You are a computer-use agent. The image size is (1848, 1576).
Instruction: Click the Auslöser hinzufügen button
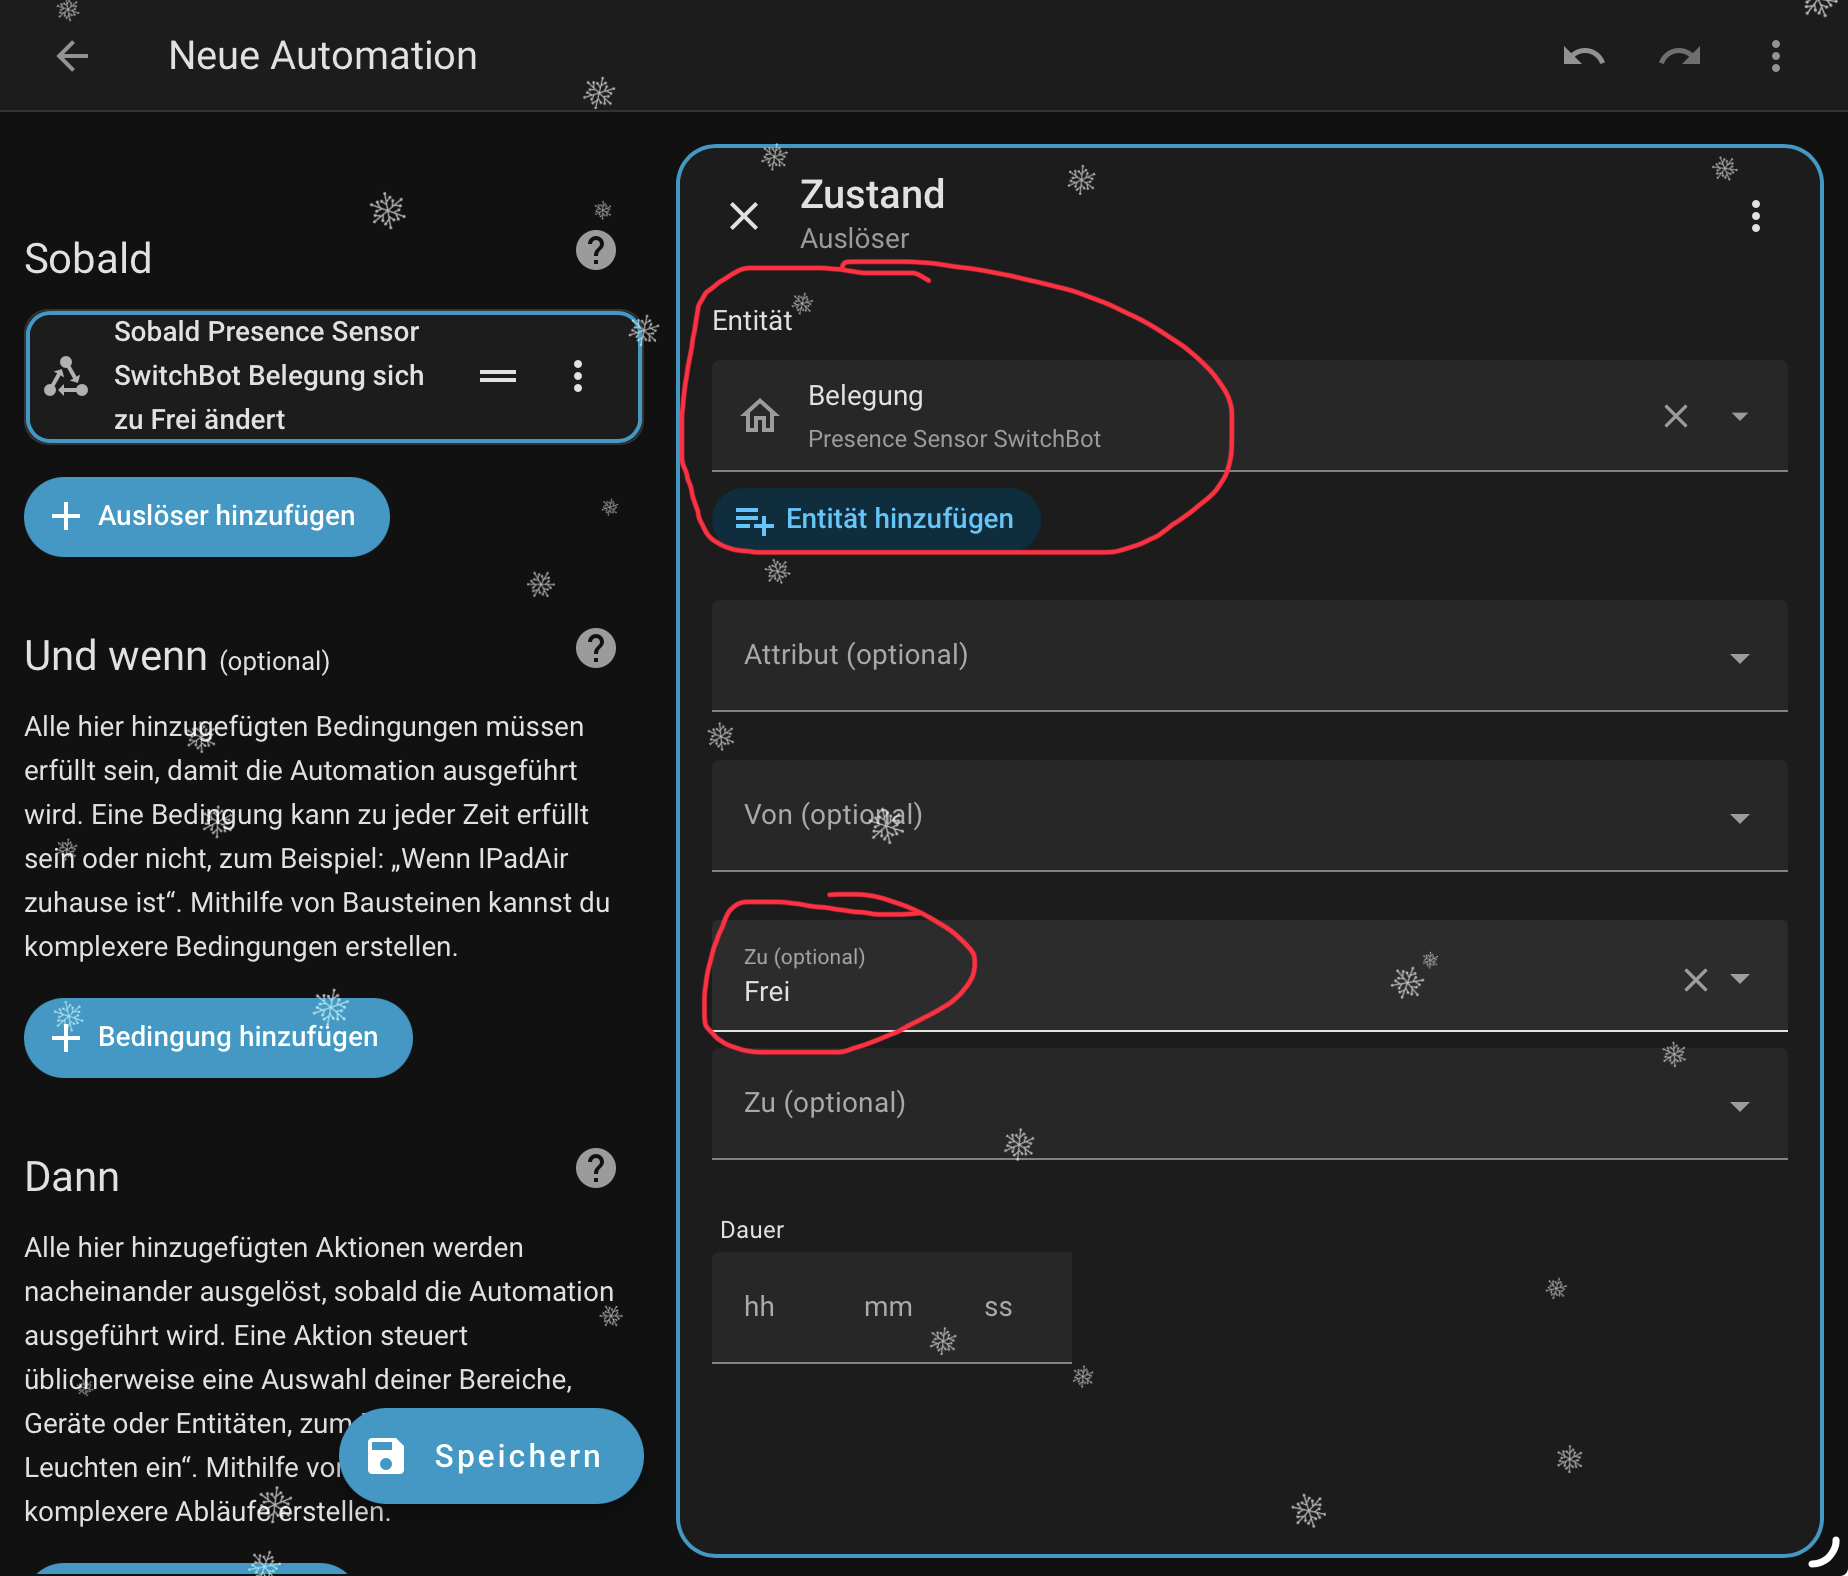(206, 516)
